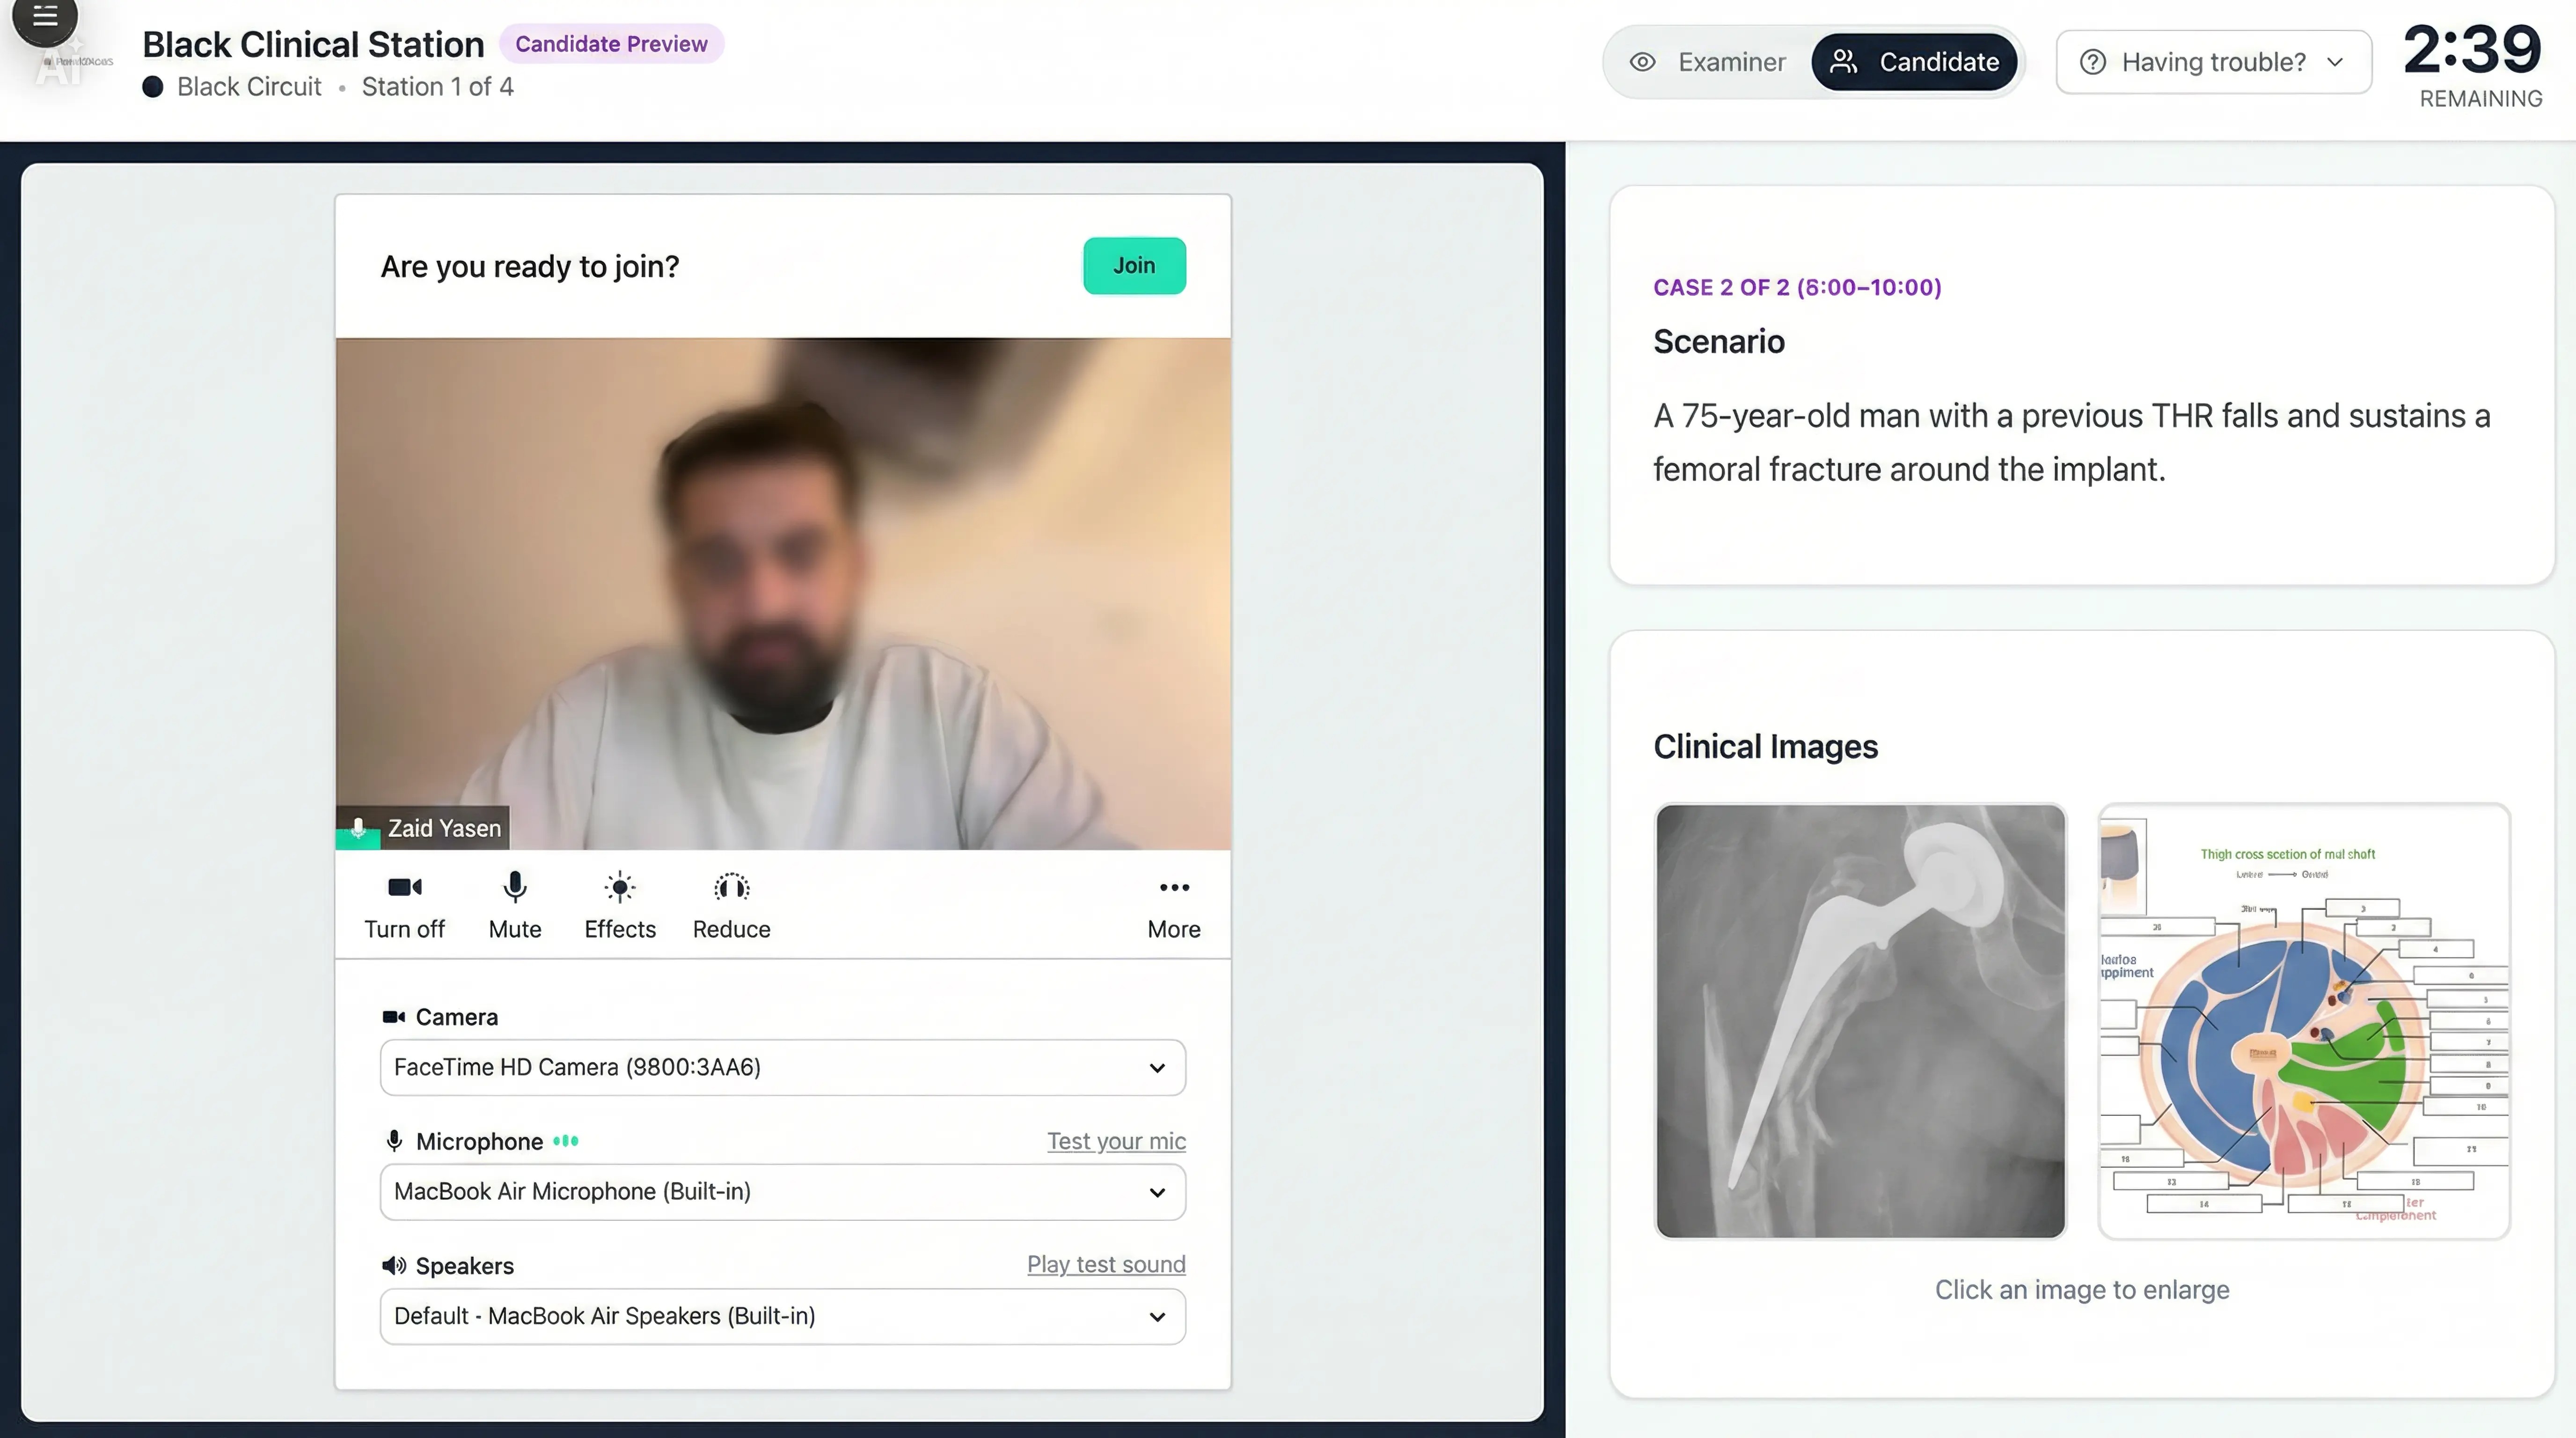The width and height of the screenshot is (2576, 1438).
Task: Enlarge the hip X-ray clinical image
Action: coord(1860,1021)
